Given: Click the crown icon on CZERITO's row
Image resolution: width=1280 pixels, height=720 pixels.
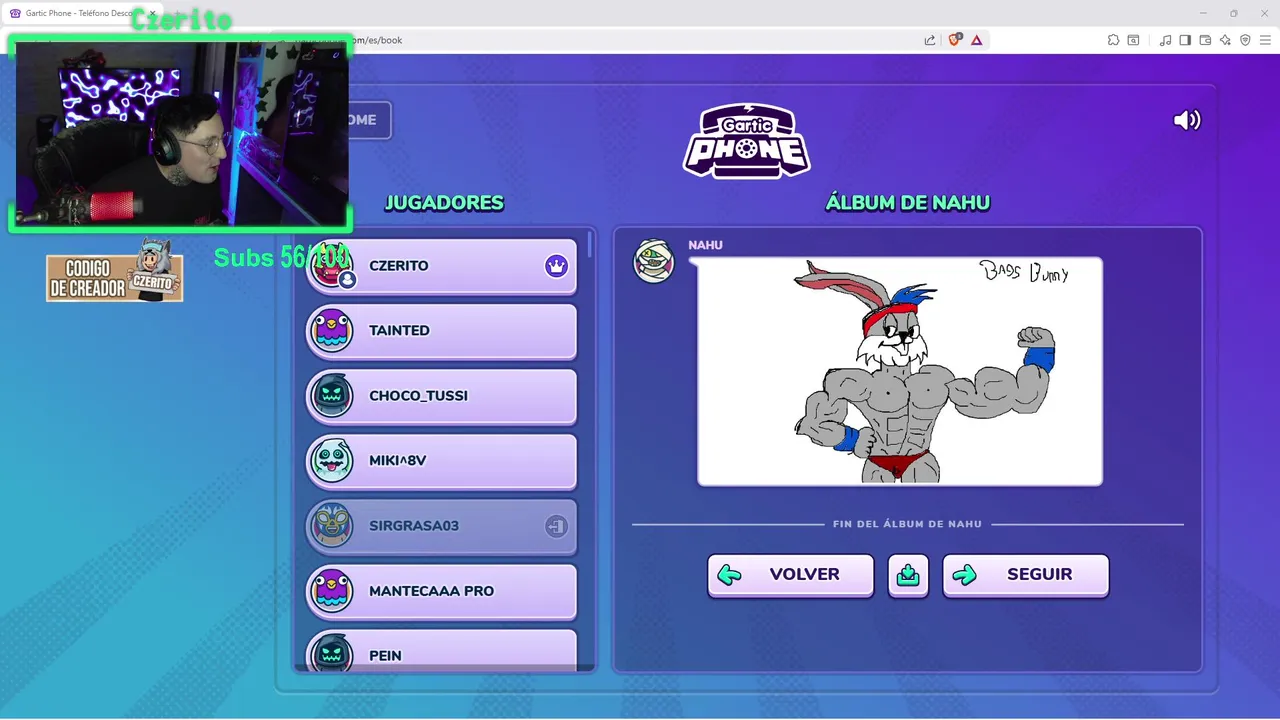Looking at the screenshot, I should pos(556,266).
